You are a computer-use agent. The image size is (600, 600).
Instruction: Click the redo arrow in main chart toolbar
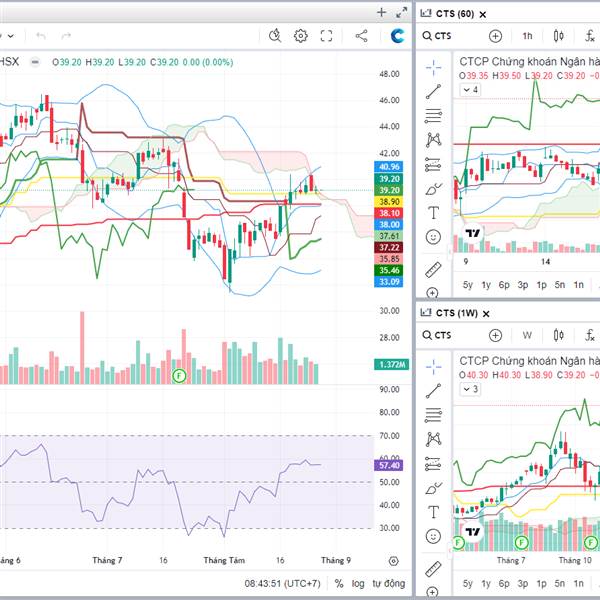coord(66,36)
